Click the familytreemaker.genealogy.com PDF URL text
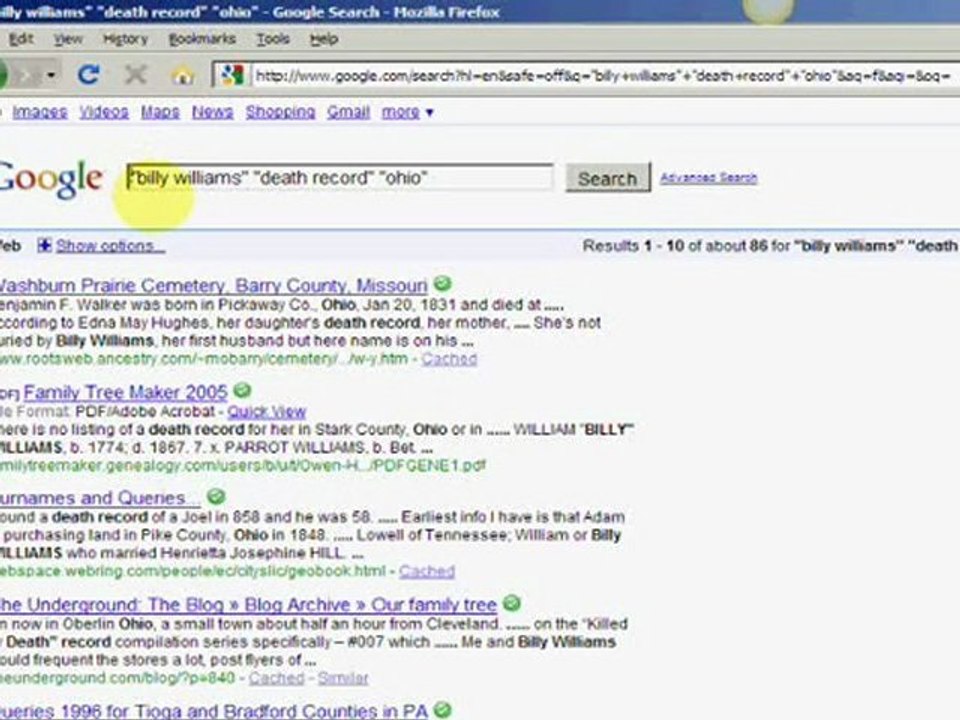960x720 pixels. pyautogui.click(x=243, y=465)
